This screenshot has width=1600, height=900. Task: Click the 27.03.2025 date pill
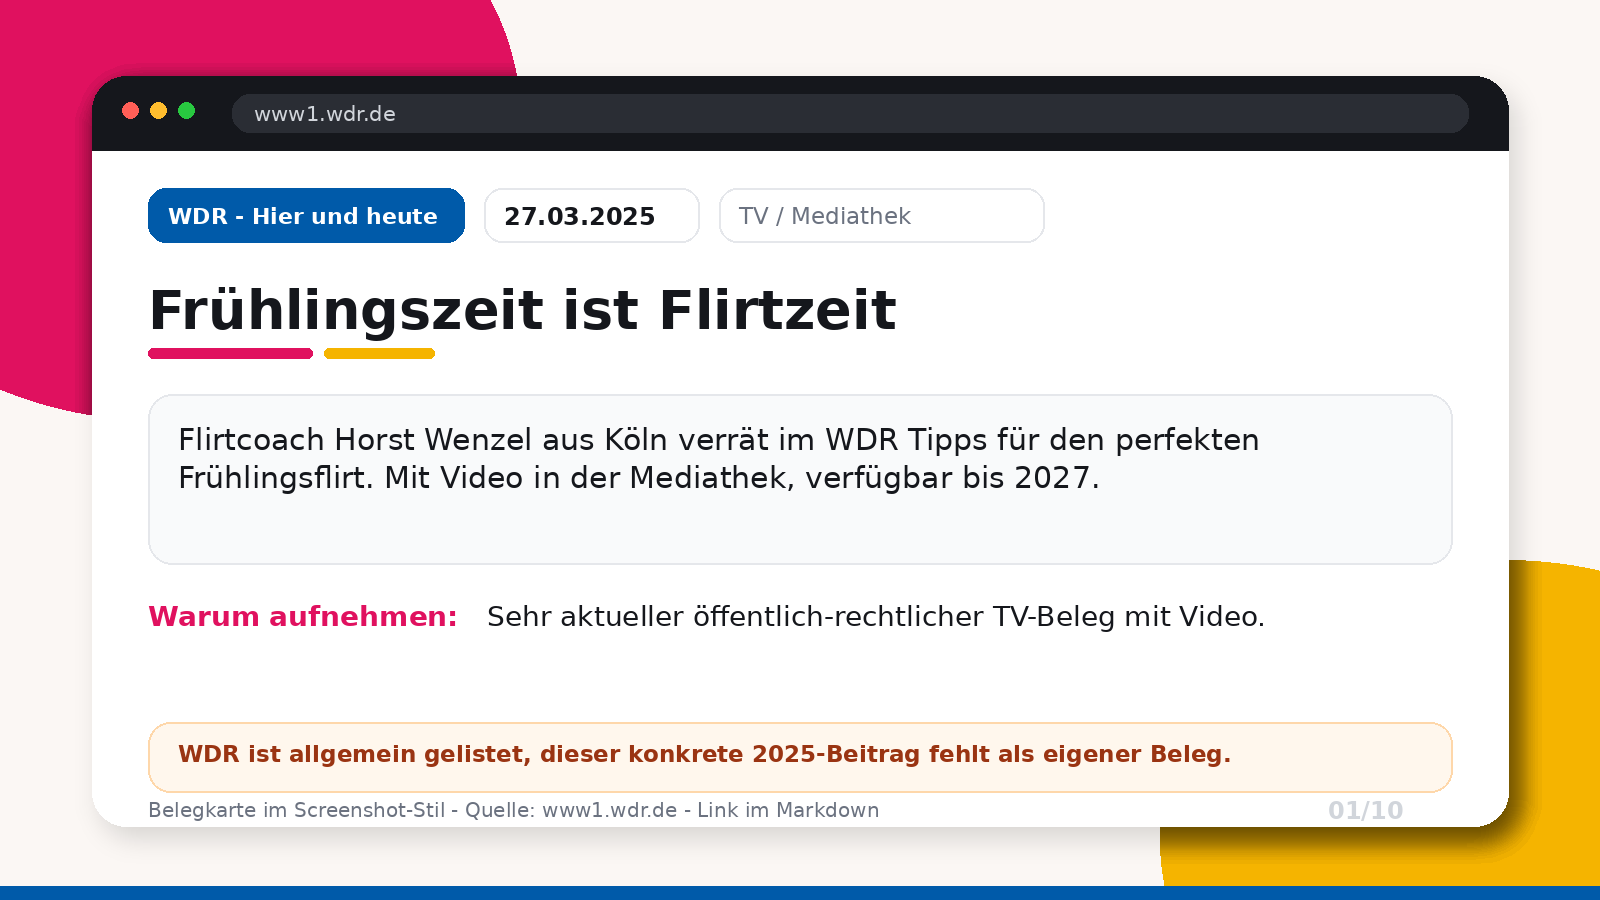click(x=592, y=216)
